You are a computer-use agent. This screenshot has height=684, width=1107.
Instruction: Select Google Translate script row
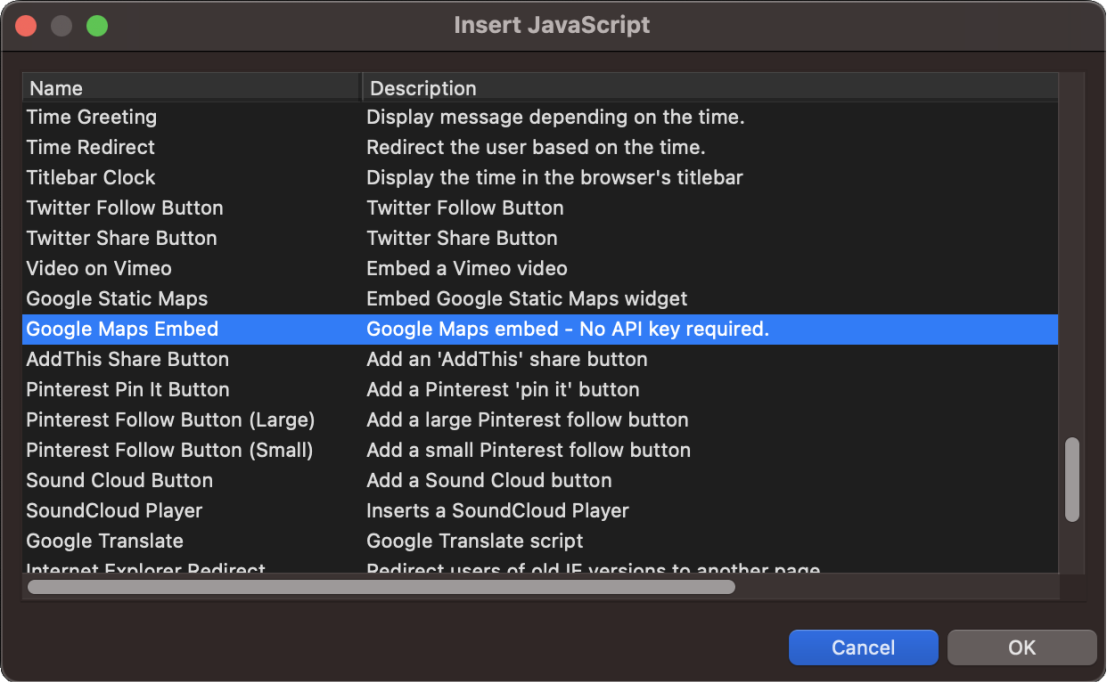pos(105,541)
